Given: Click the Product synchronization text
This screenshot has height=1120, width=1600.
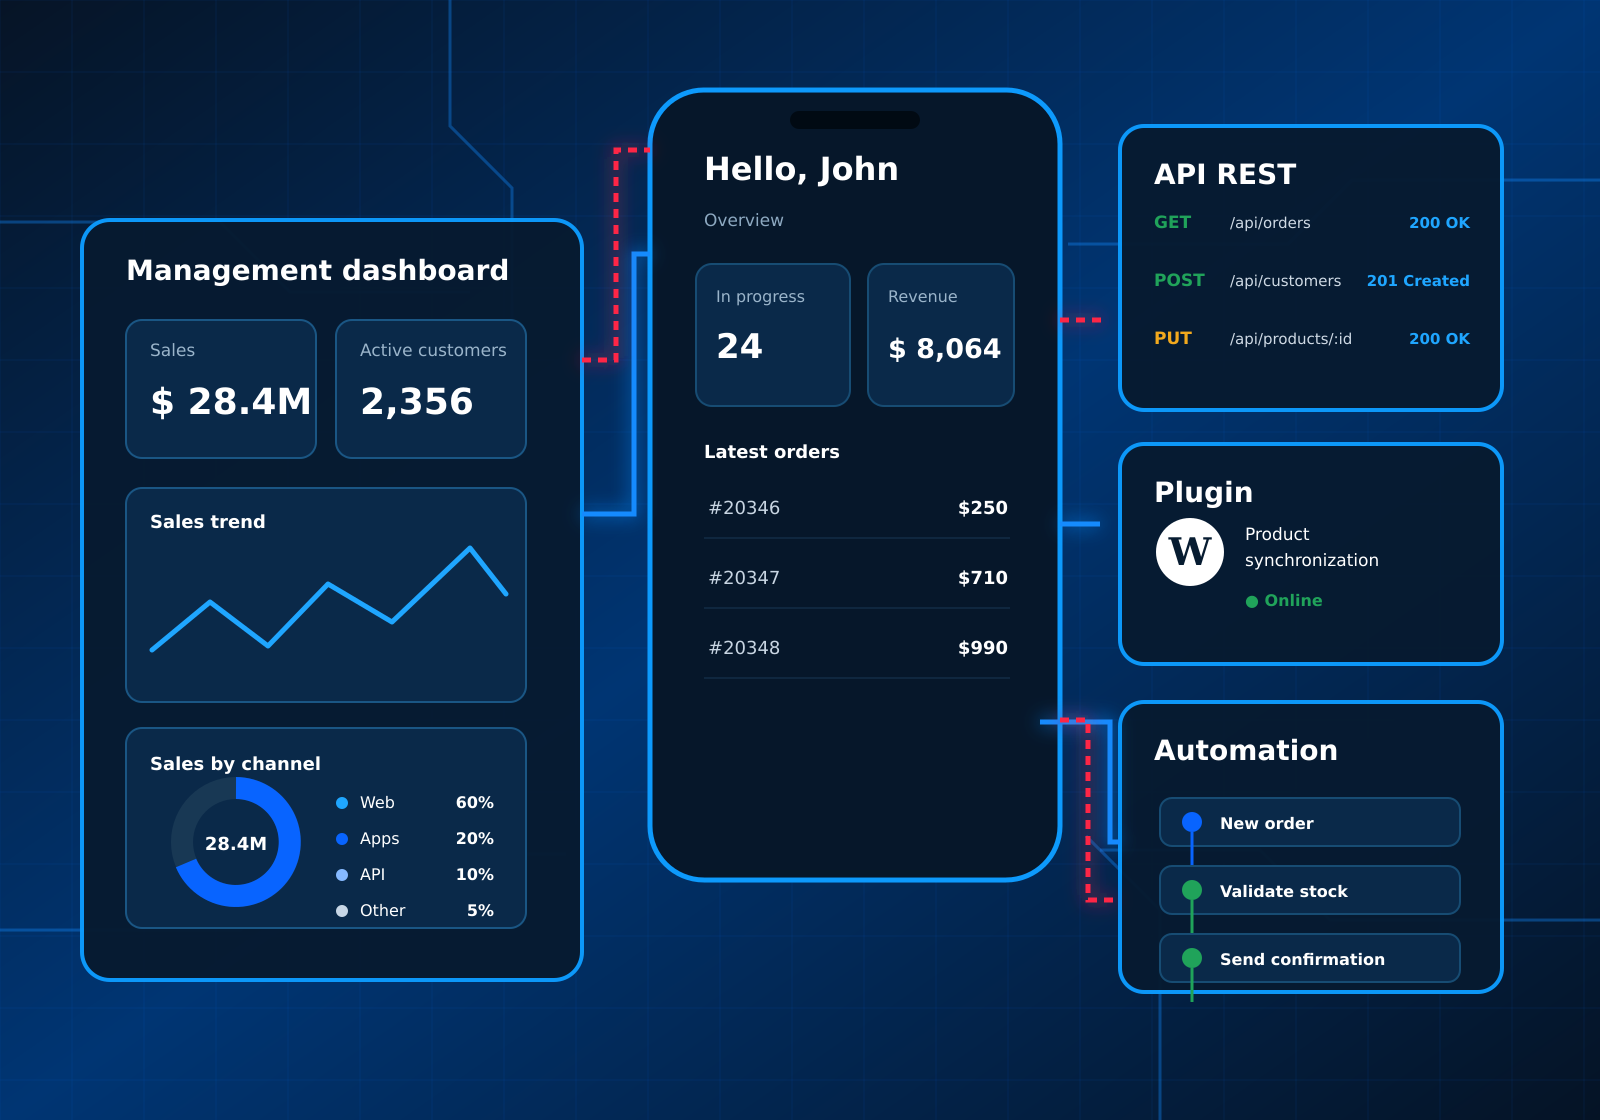Looking at the screenshot, I should 1312,547.
